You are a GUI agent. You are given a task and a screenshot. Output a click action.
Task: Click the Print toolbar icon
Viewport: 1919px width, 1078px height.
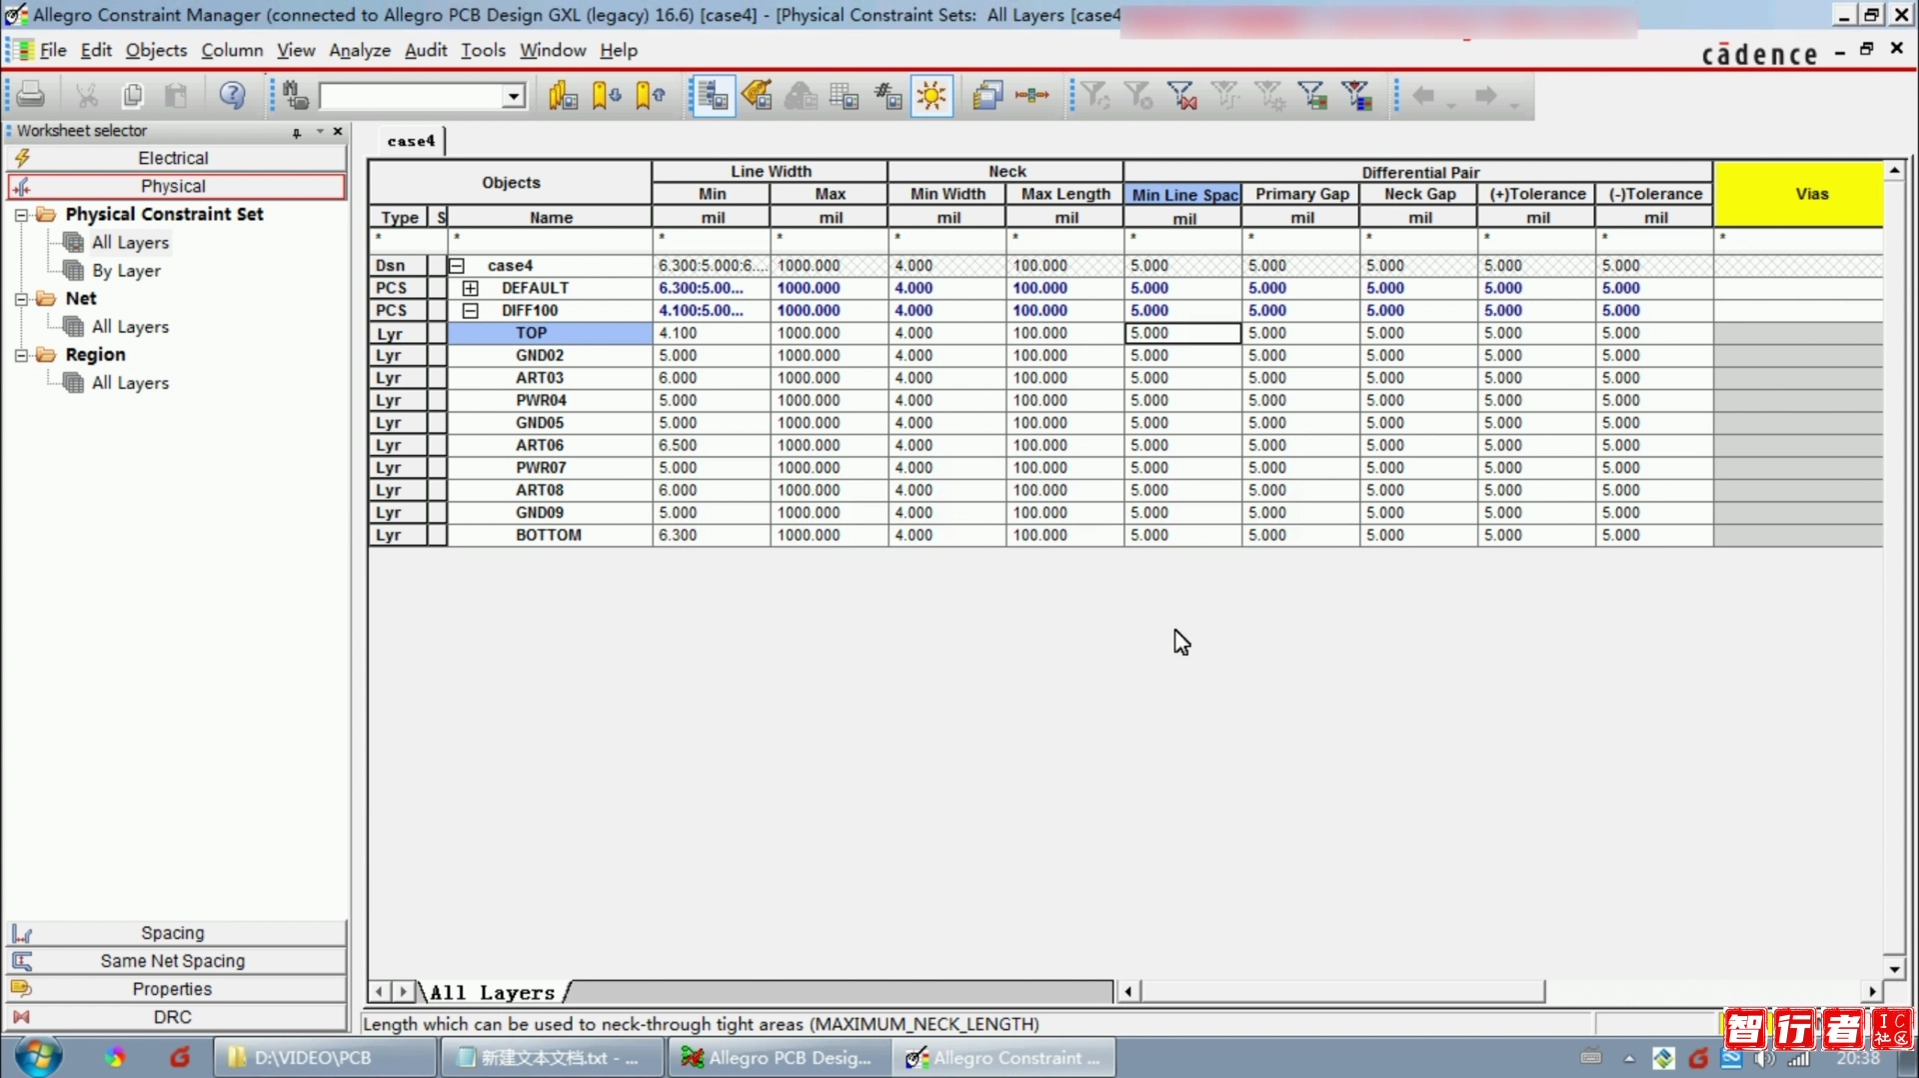[x=31, y=95]
